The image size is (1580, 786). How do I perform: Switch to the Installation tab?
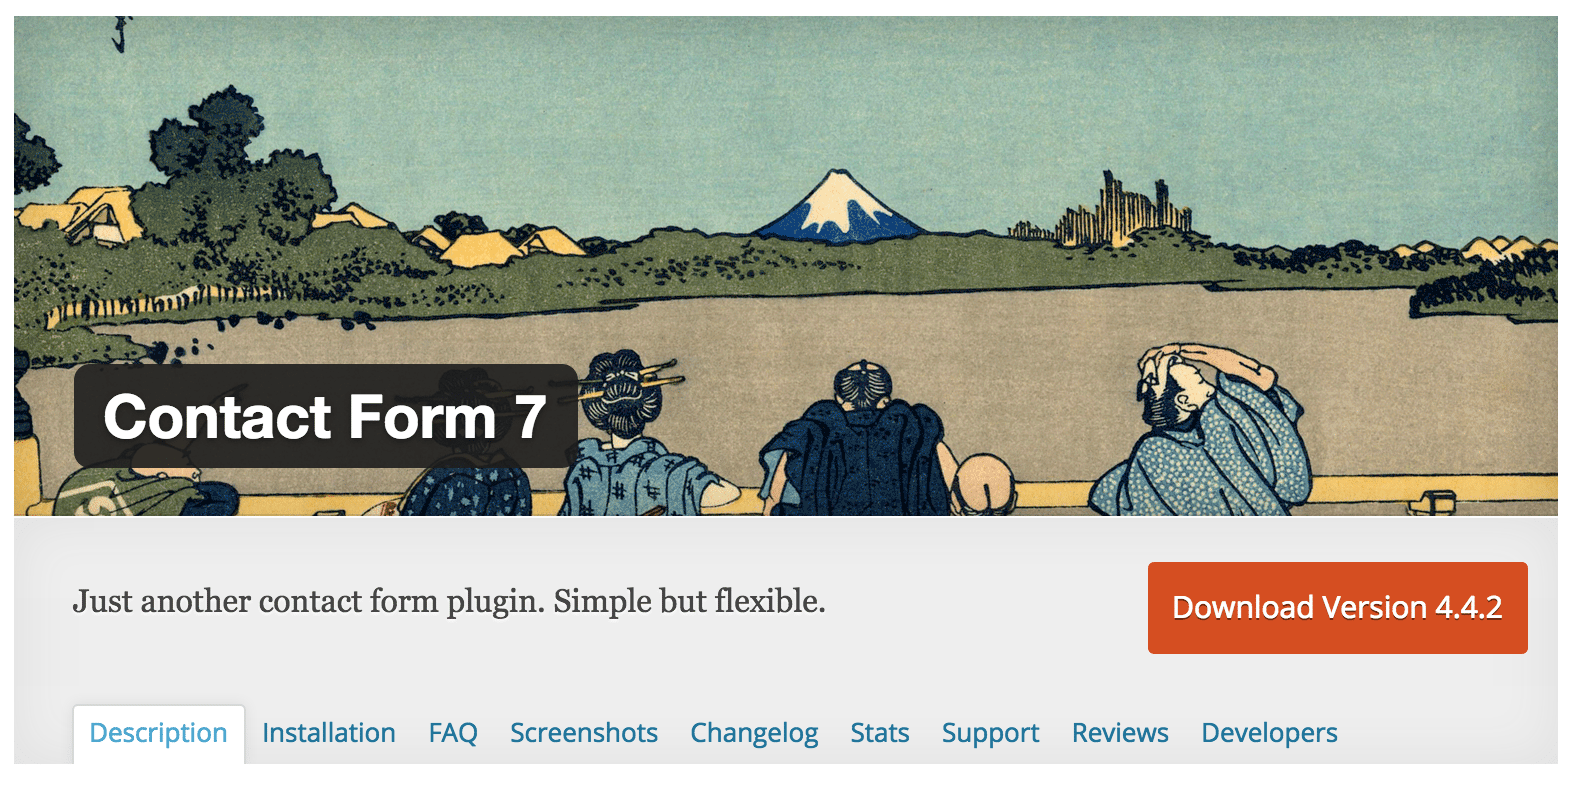coord(329,733)
